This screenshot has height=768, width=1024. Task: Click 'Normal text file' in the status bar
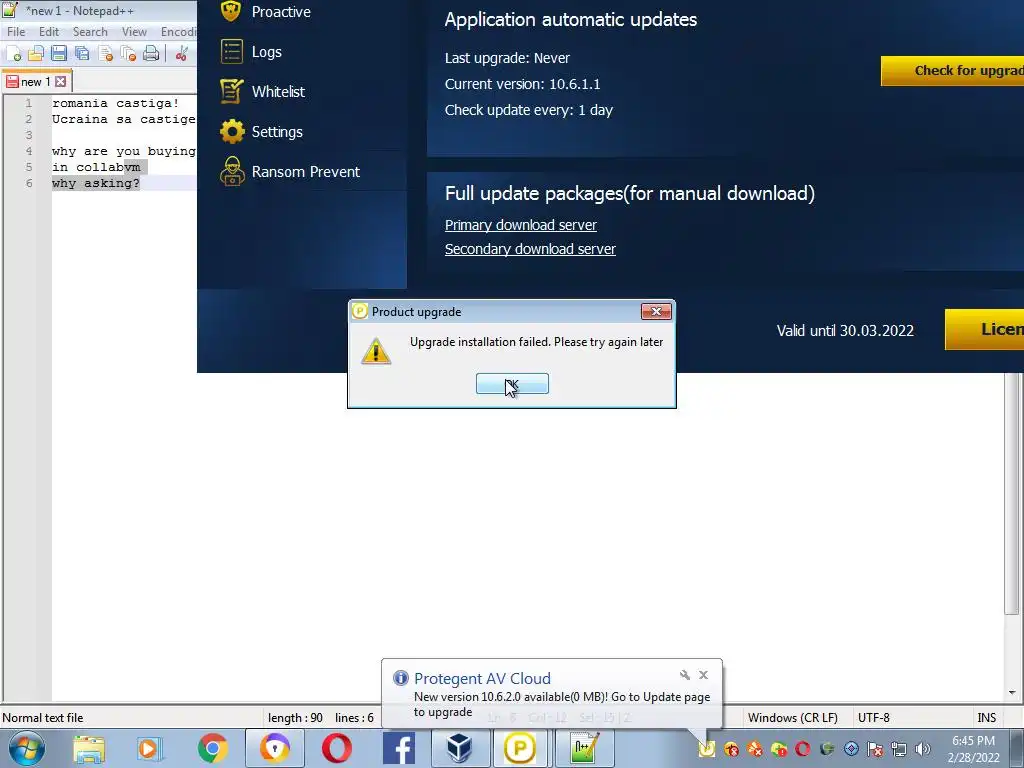43,718
